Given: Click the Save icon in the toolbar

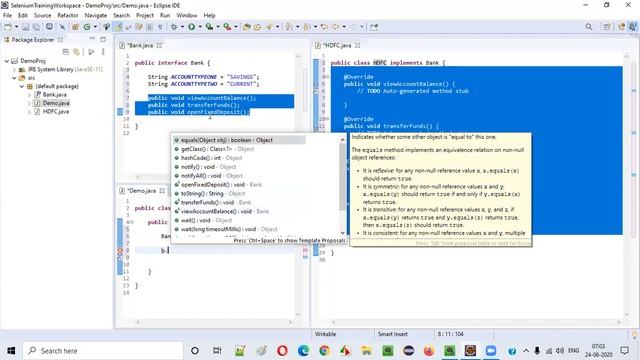Looking at the screenshot, I should pos(25,27).
